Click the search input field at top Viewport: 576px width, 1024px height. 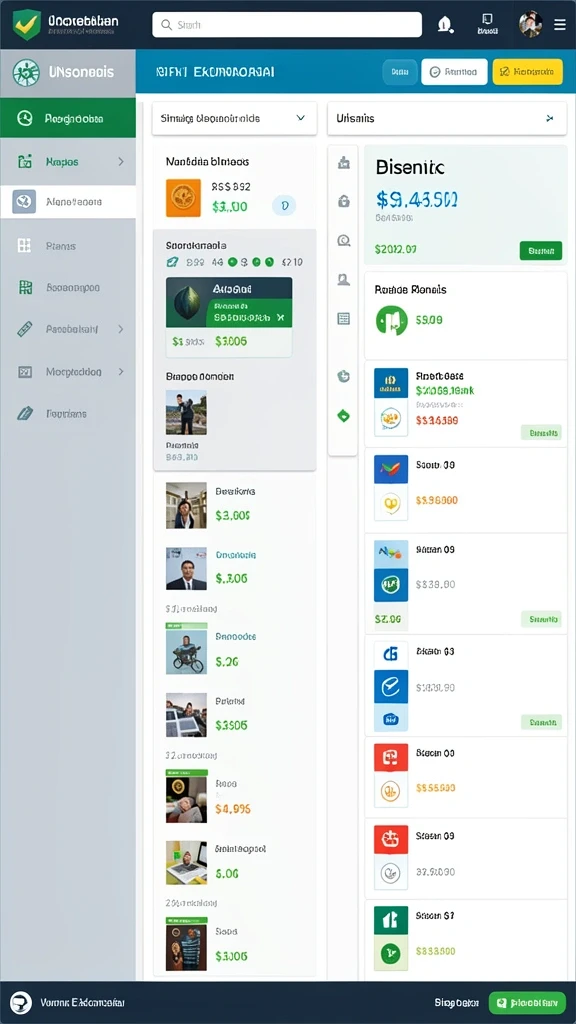tap(287, 25)
